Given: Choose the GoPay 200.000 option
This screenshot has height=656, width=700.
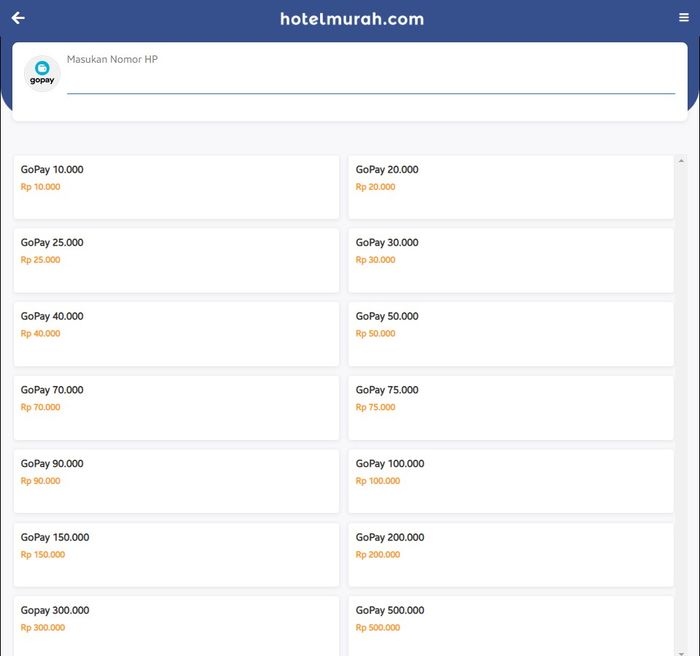Looking at the screenshot, I should (x=510, y=555).
